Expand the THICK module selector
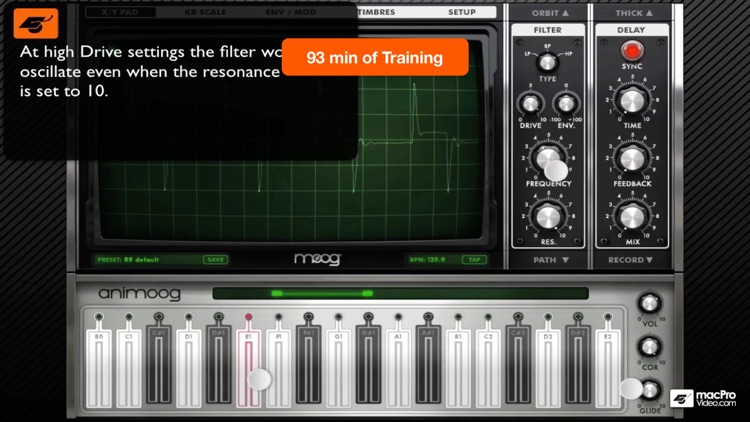 tap(634, 13)
